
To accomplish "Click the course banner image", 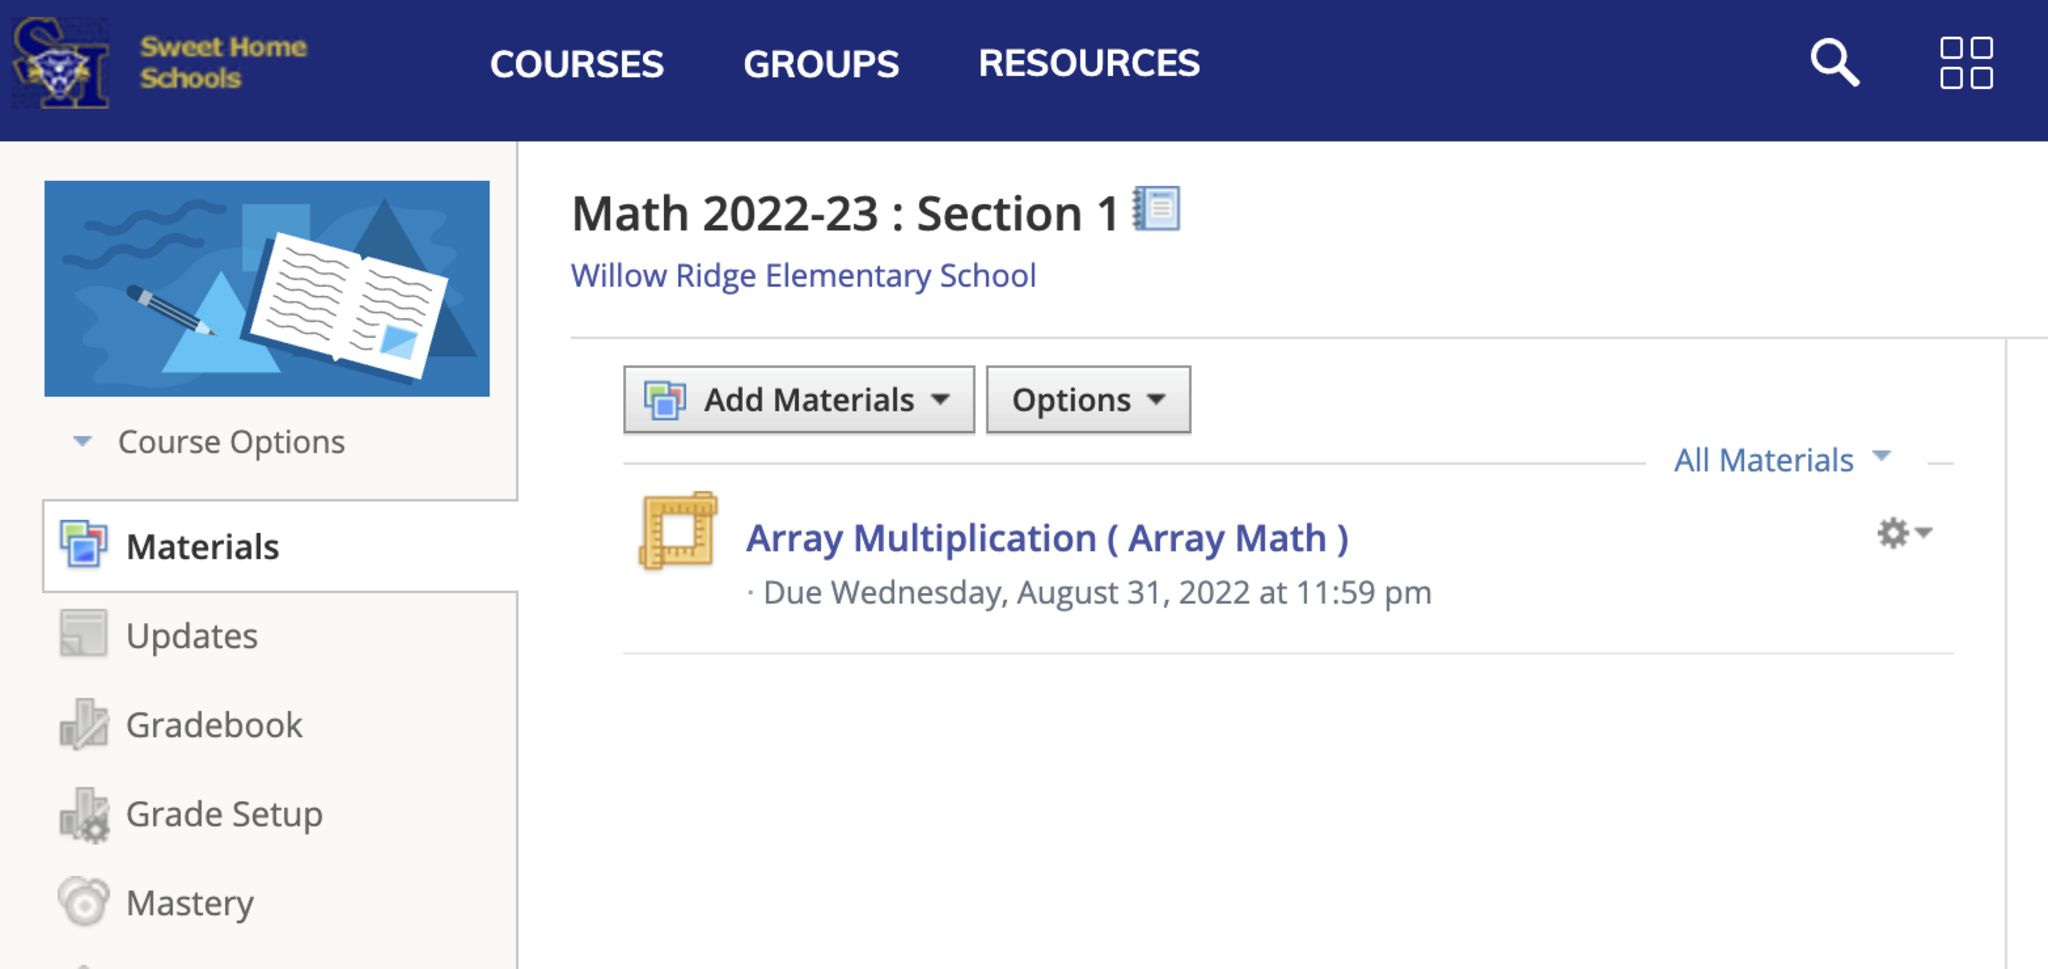I will pos(267,288).
